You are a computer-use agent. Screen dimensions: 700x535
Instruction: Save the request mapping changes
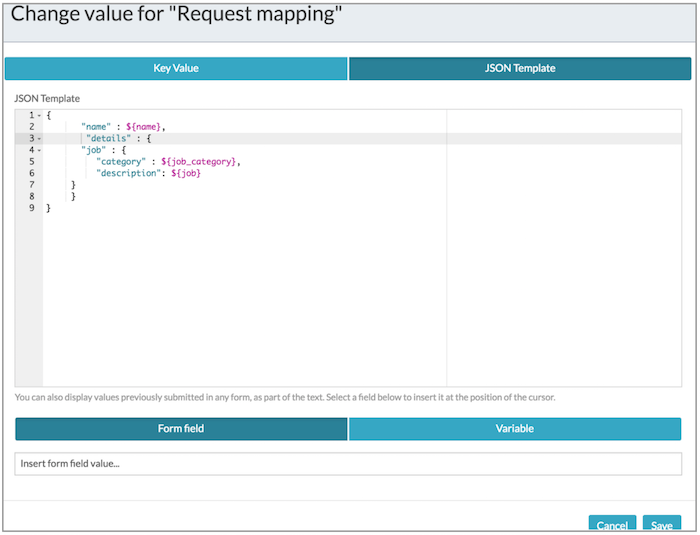(661, 525)
